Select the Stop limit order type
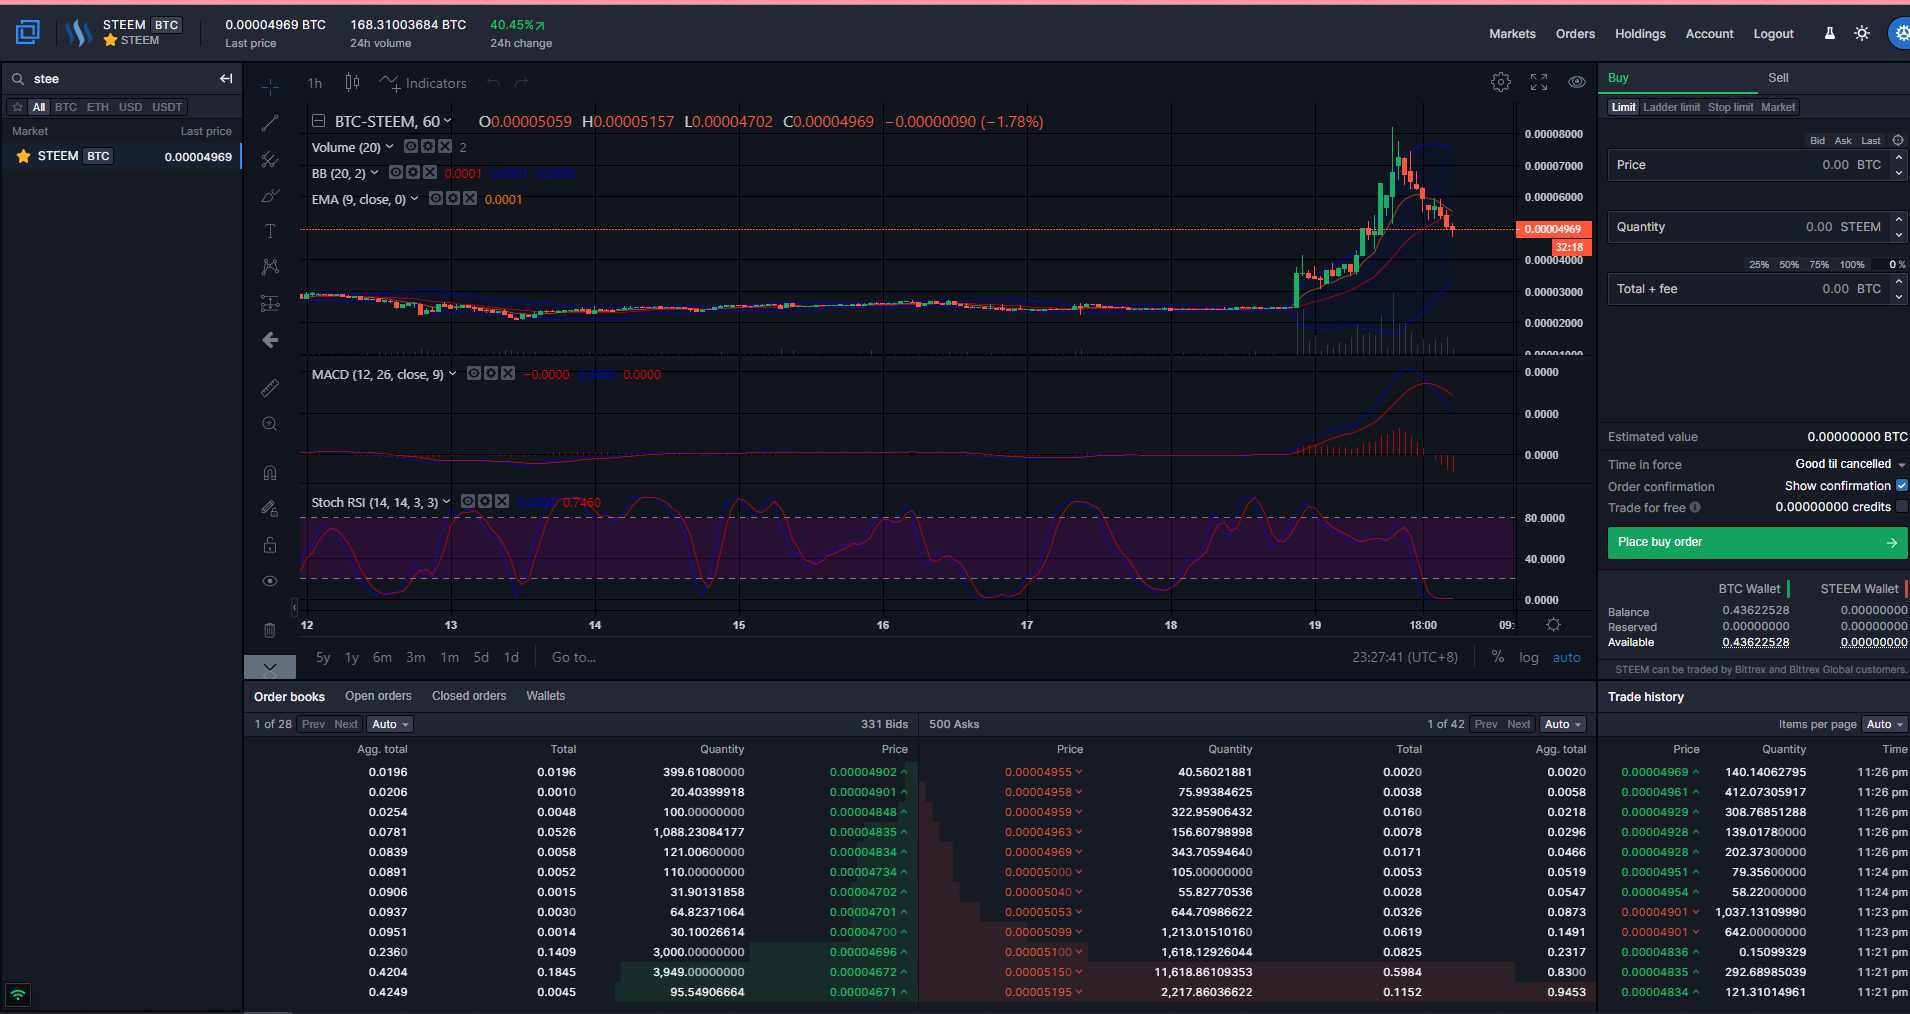Viewport: 1910px width, 1014px height. coord(1730,107)
